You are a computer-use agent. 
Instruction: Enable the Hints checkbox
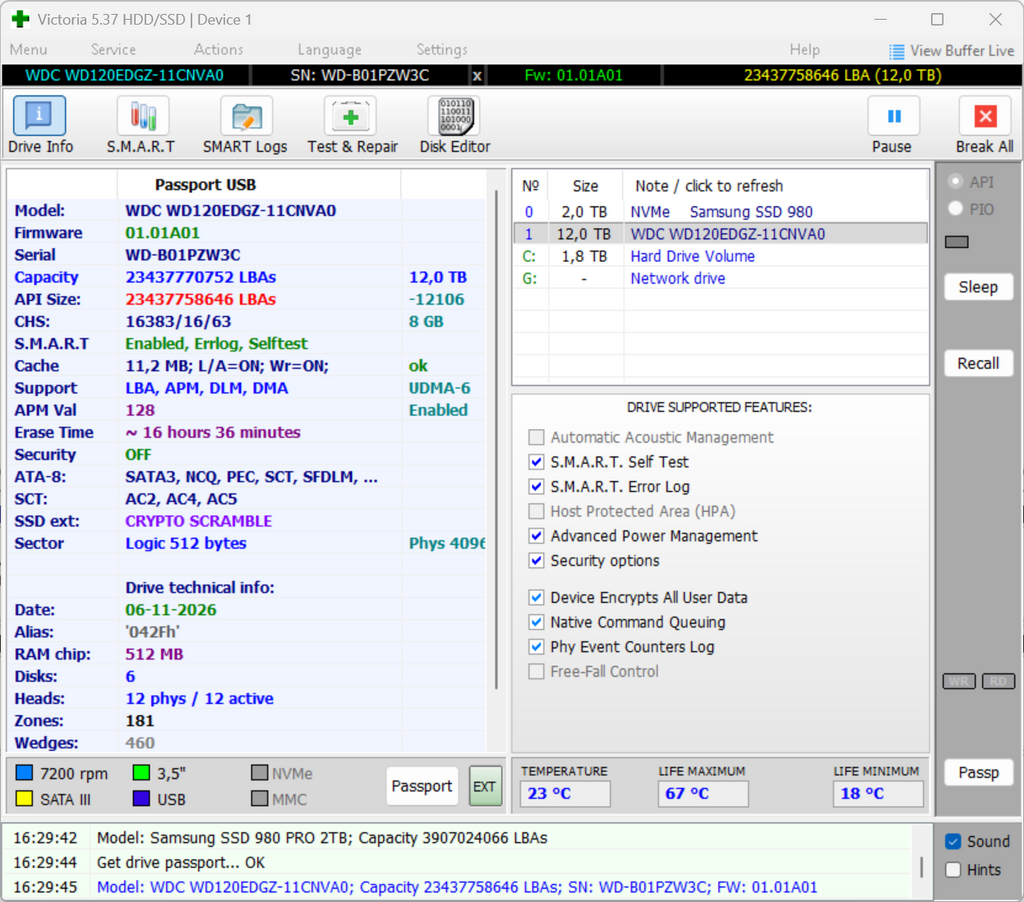click(953, 870)
